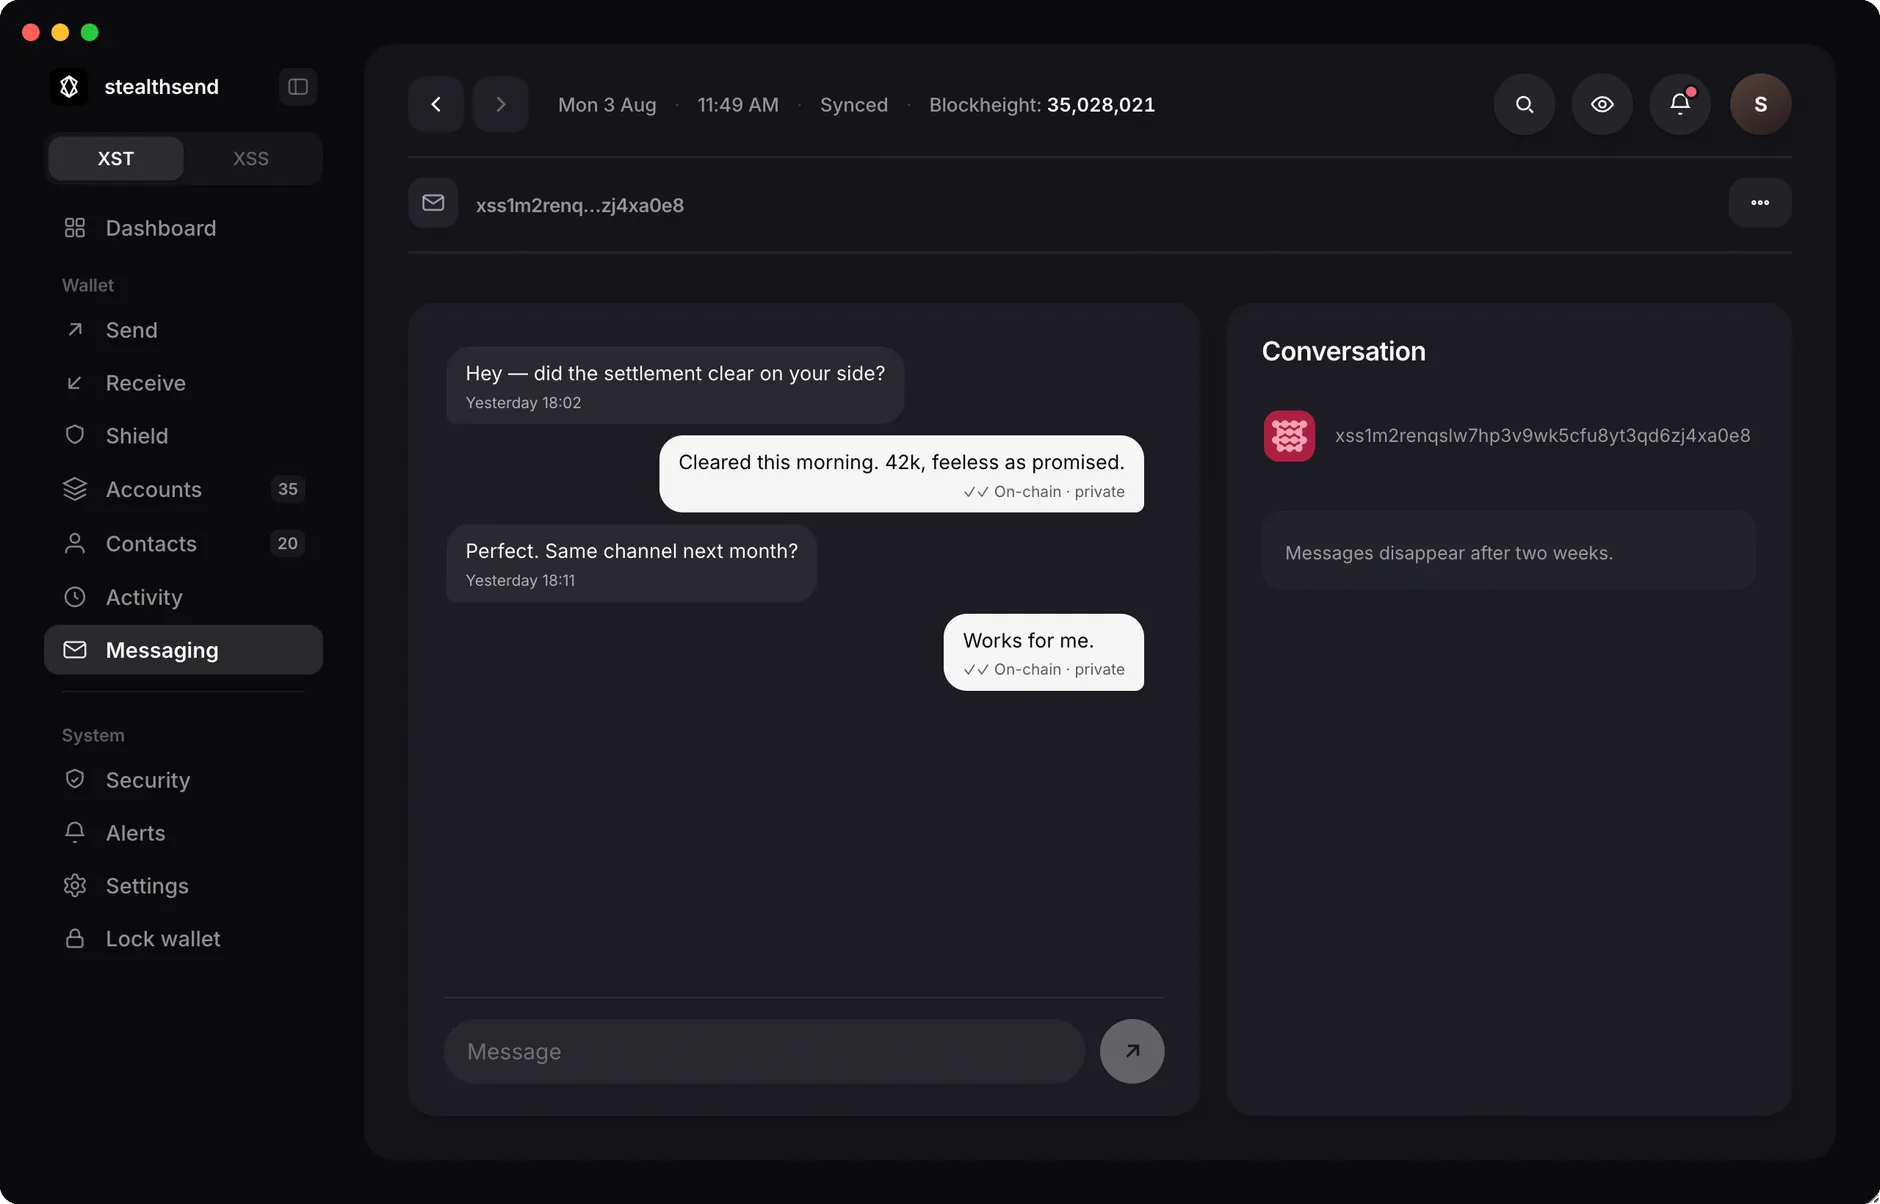Open the Send page
This screenshot has width=1880, height=1204.
184,330
